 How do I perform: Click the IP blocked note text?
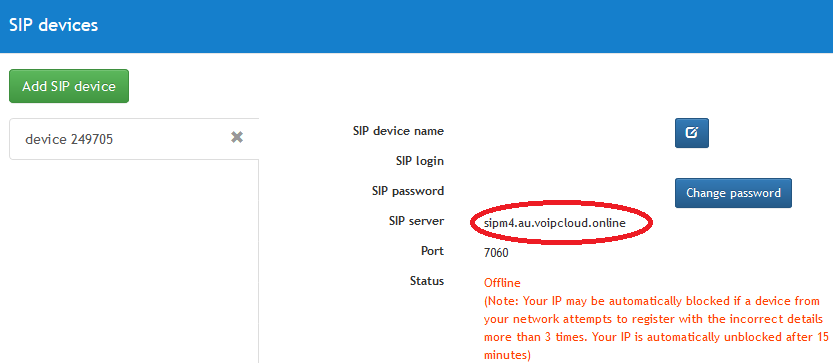656,328
